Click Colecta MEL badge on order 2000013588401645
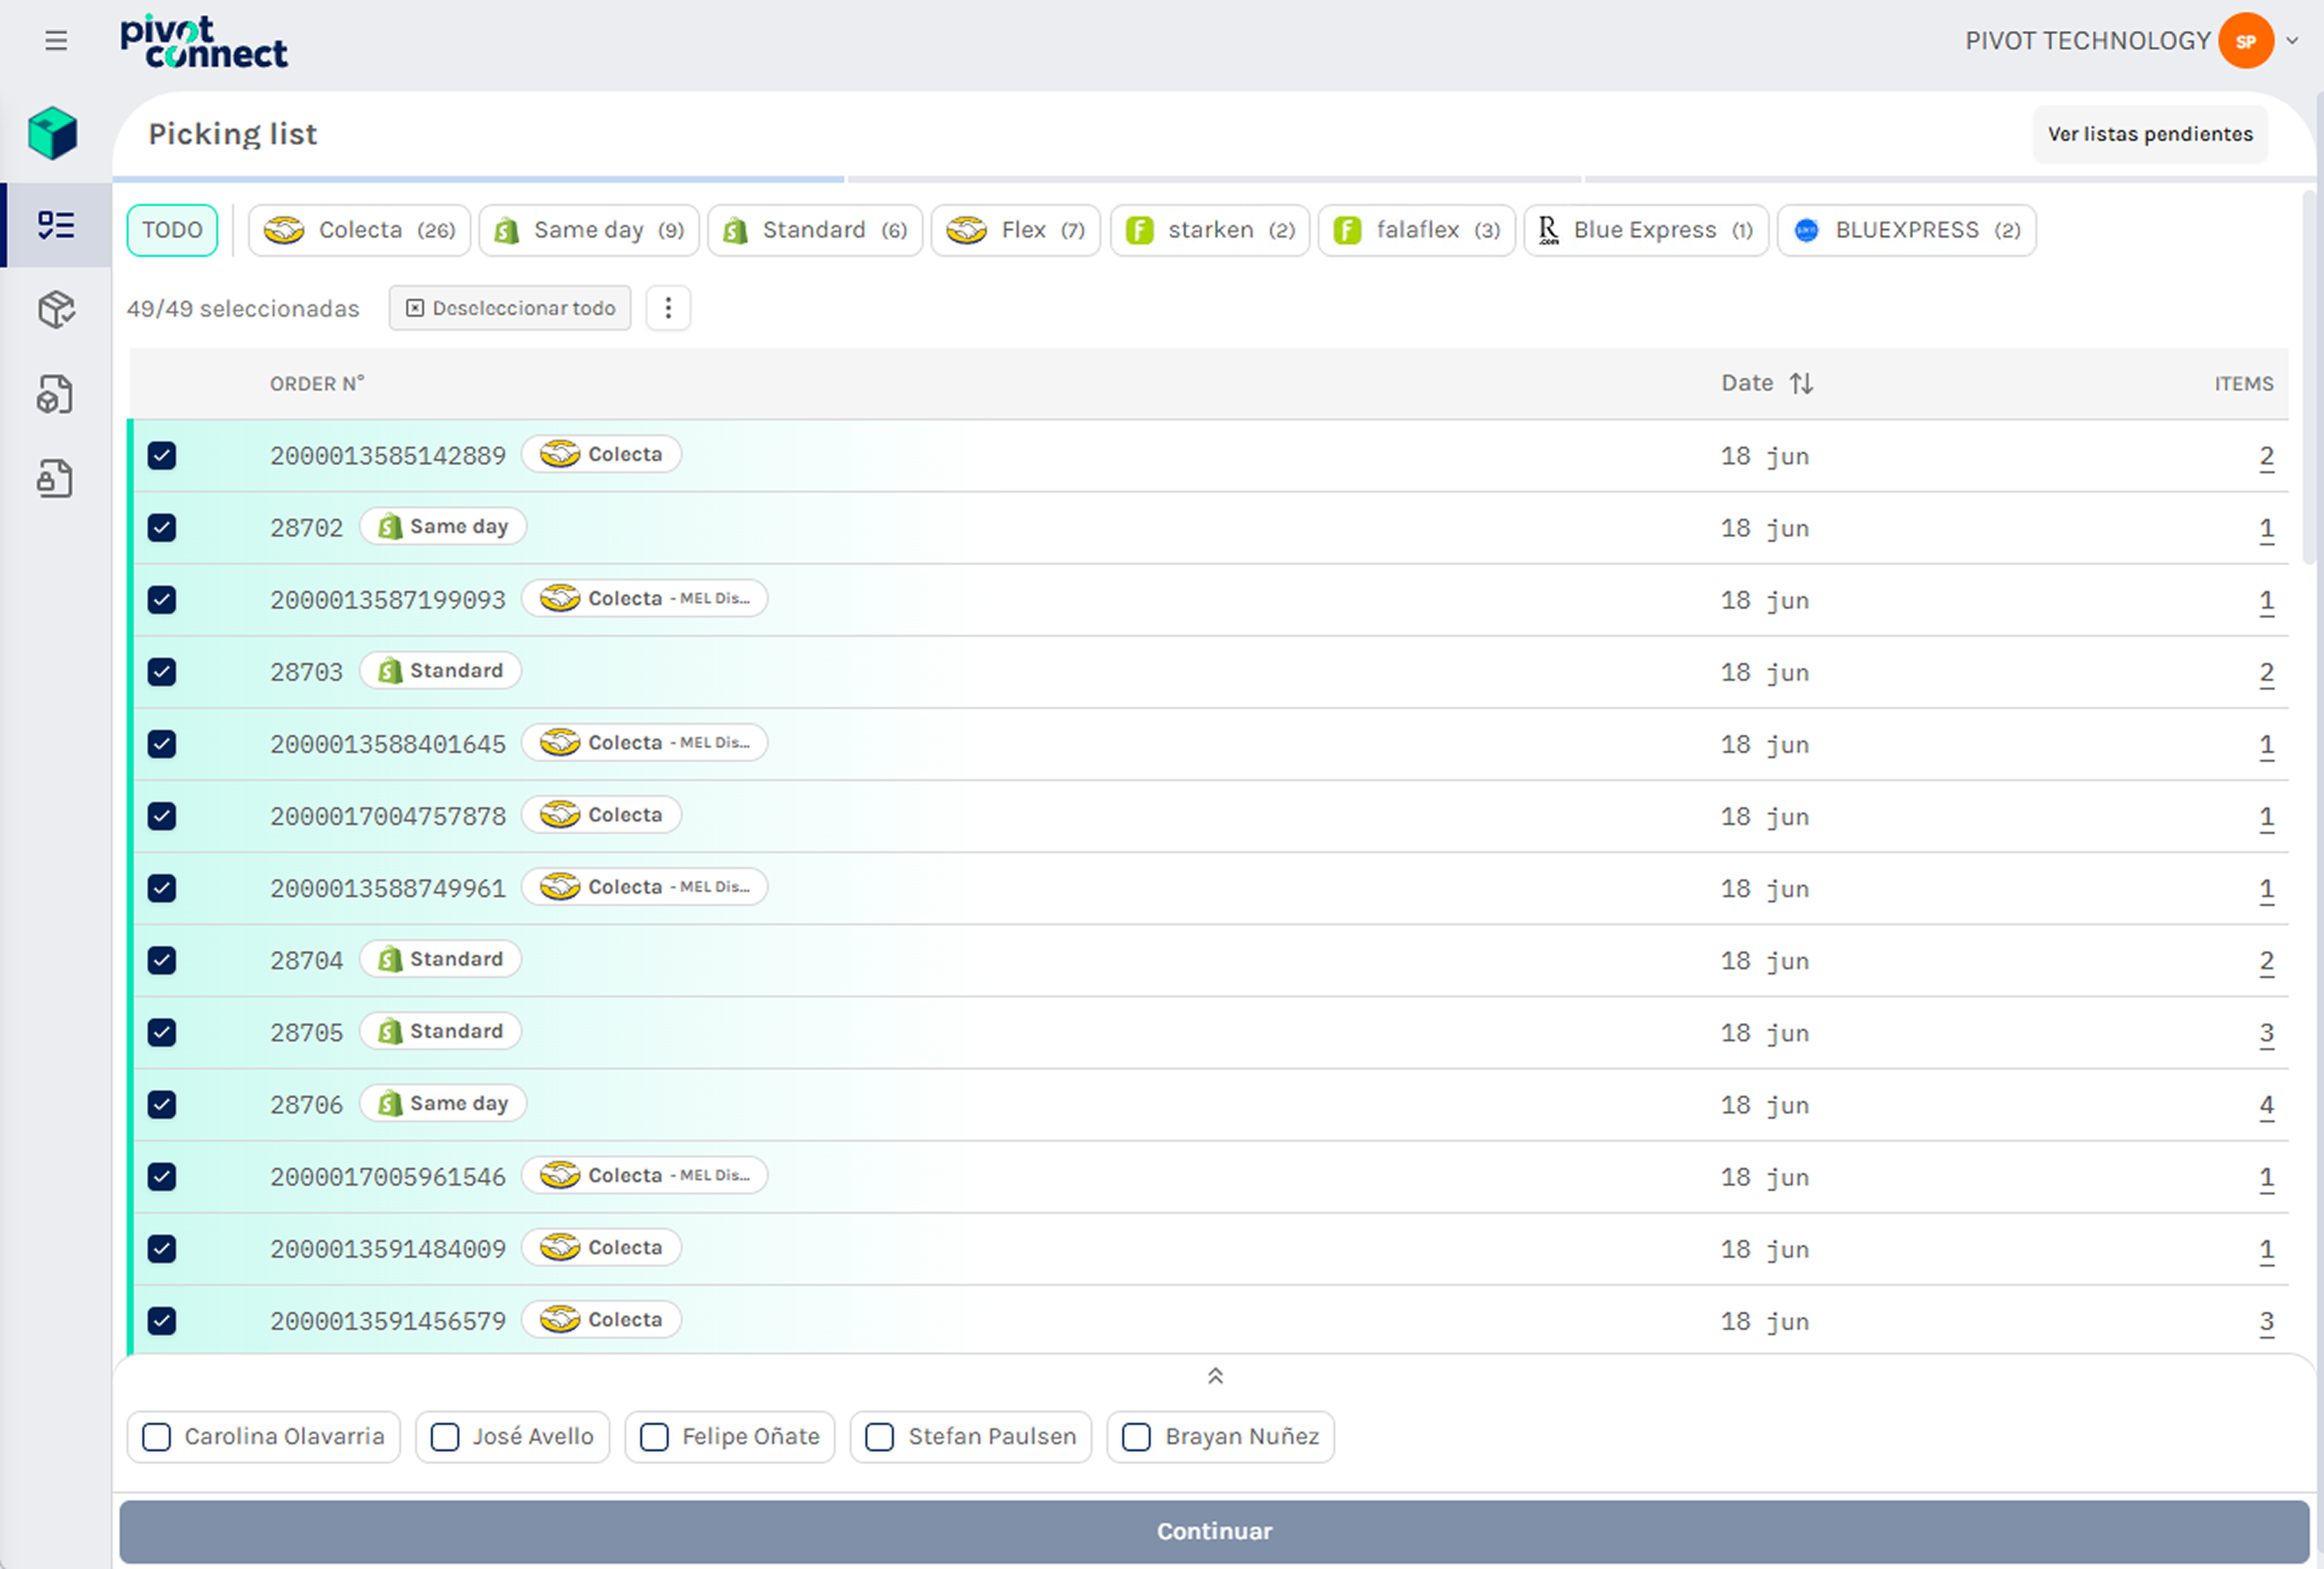The height and width of the screenshot is (1569, 2324). [645, 742]
